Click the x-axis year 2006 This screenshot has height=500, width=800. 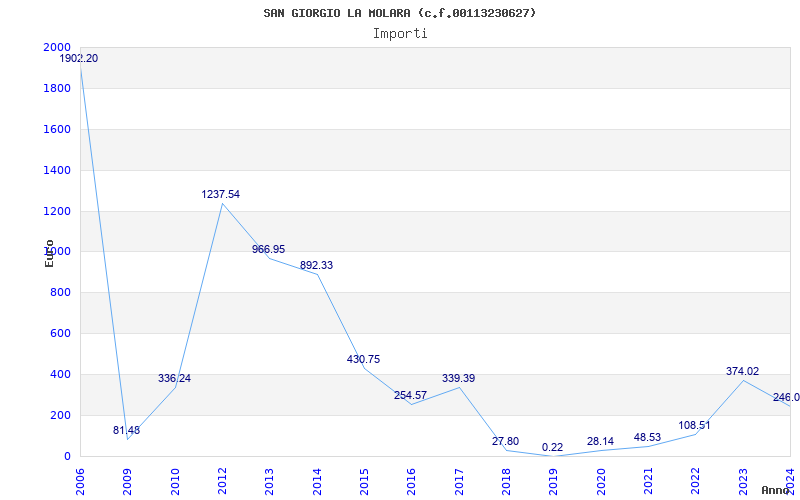point(80,482)
